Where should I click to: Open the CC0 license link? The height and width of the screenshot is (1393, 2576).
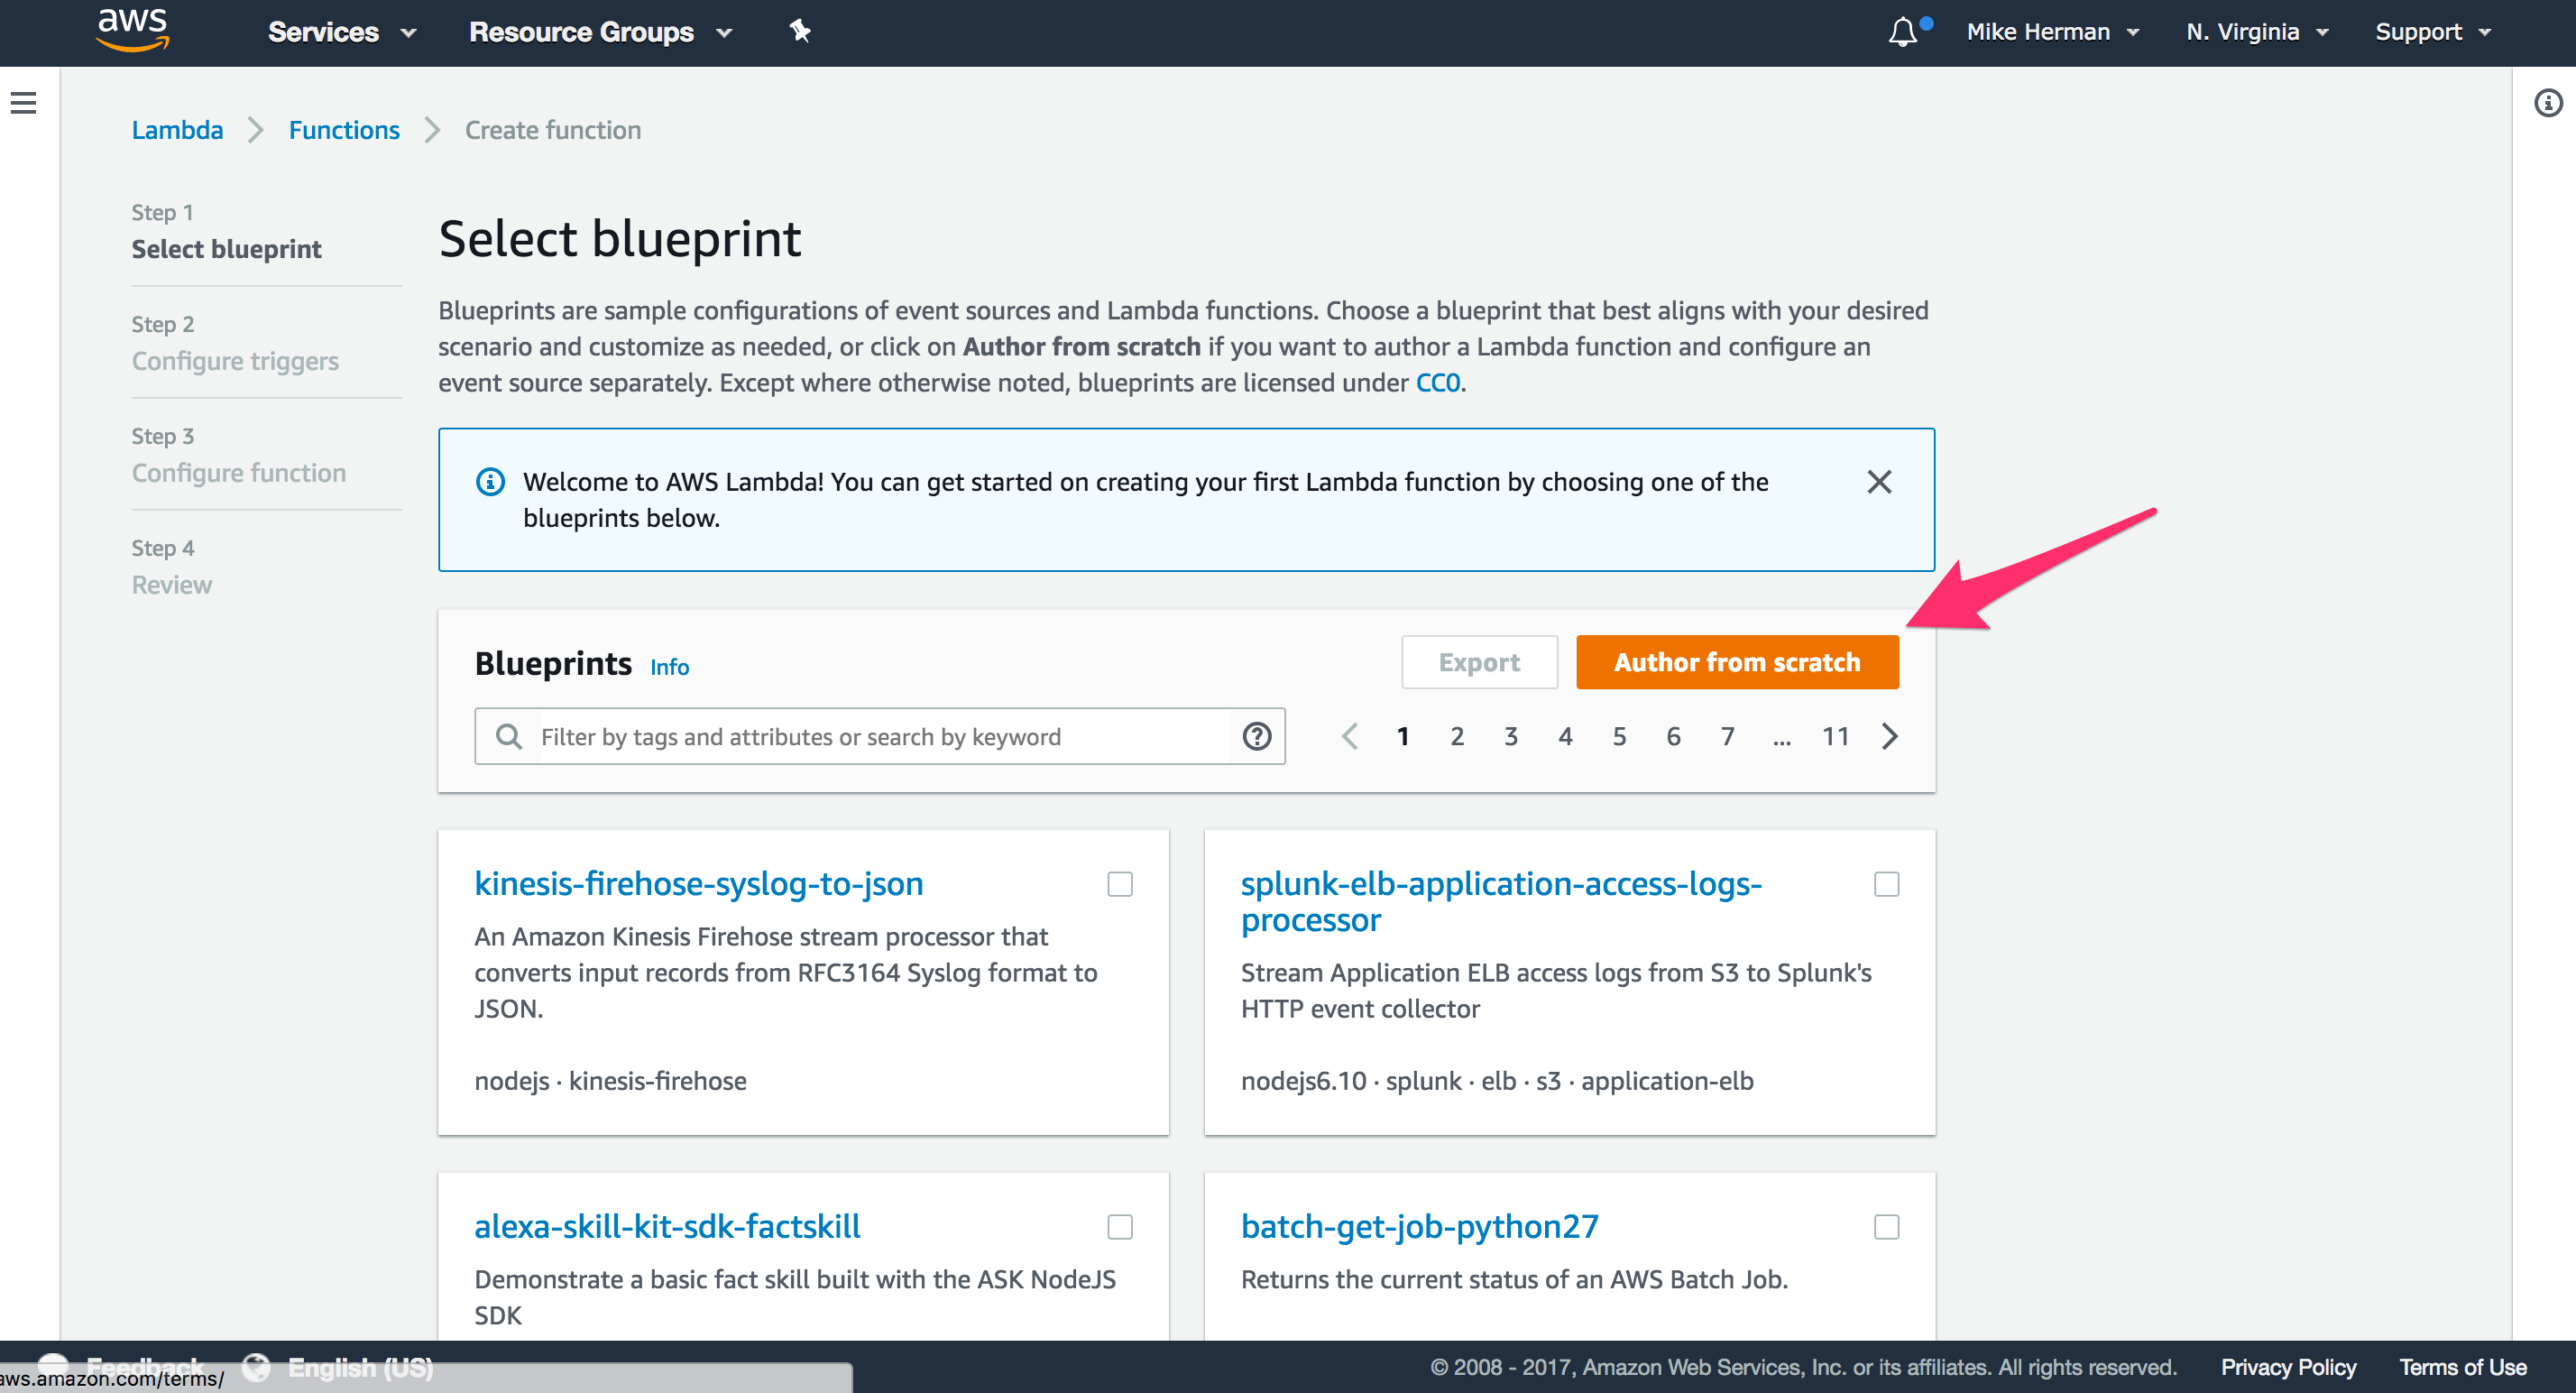tap(1437, 383)
